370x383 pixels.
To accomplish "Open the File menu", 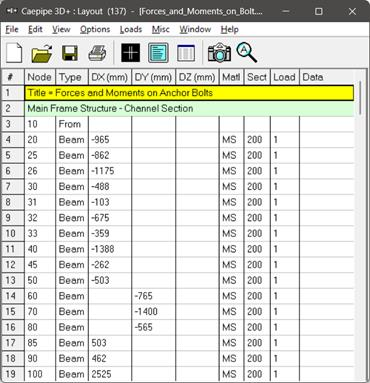I will [x=12, y=29].
